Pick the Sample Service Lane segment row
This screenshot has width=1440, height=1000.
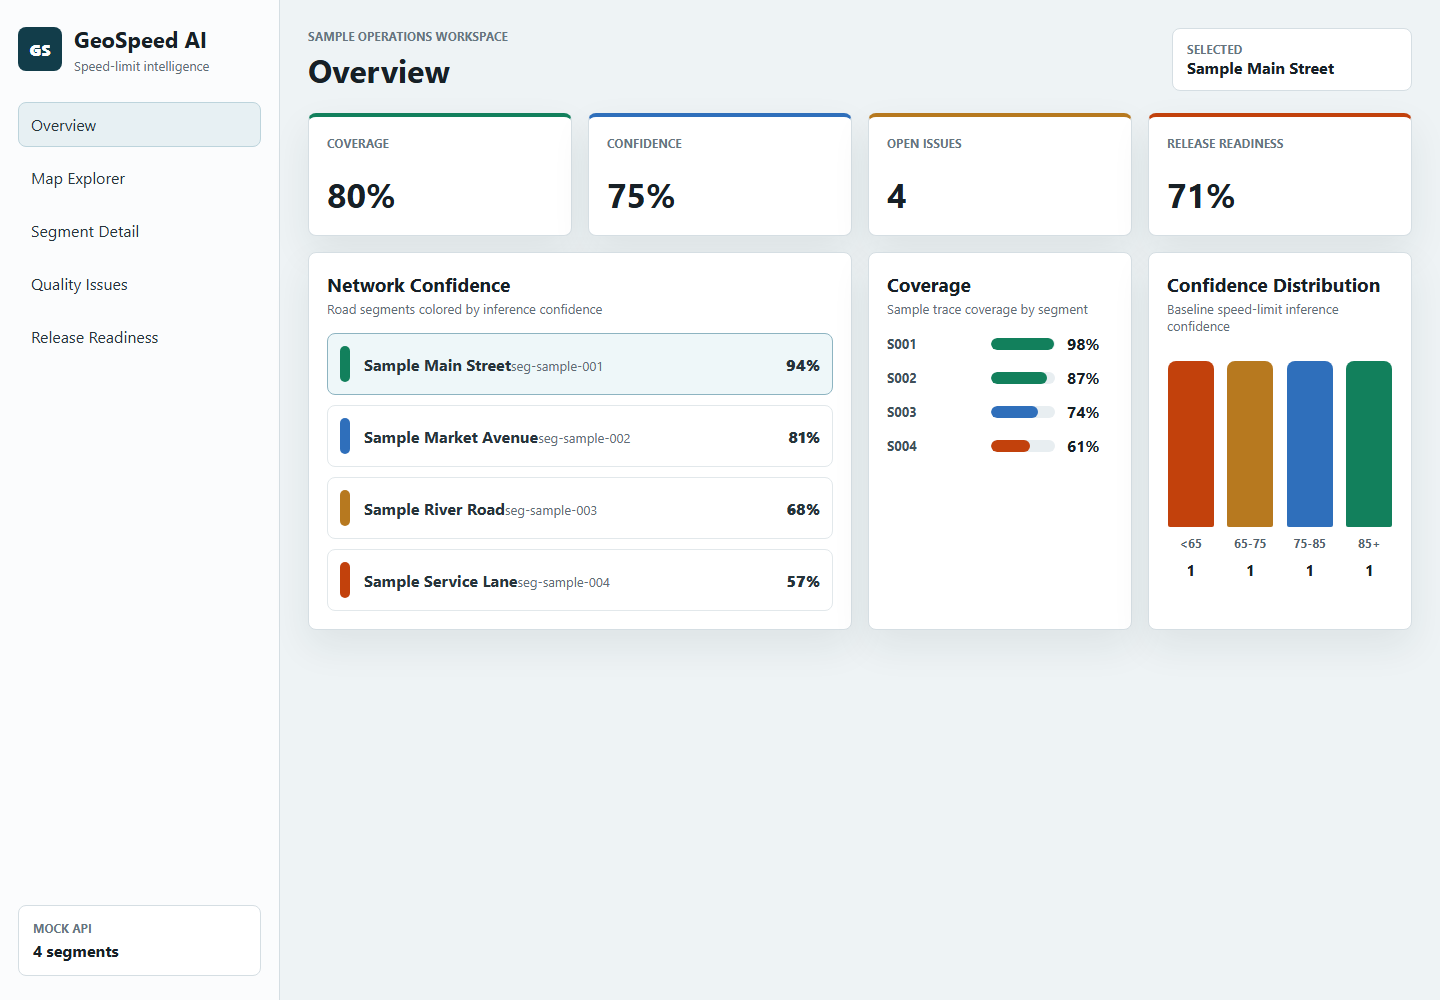(x=580, y=580)
